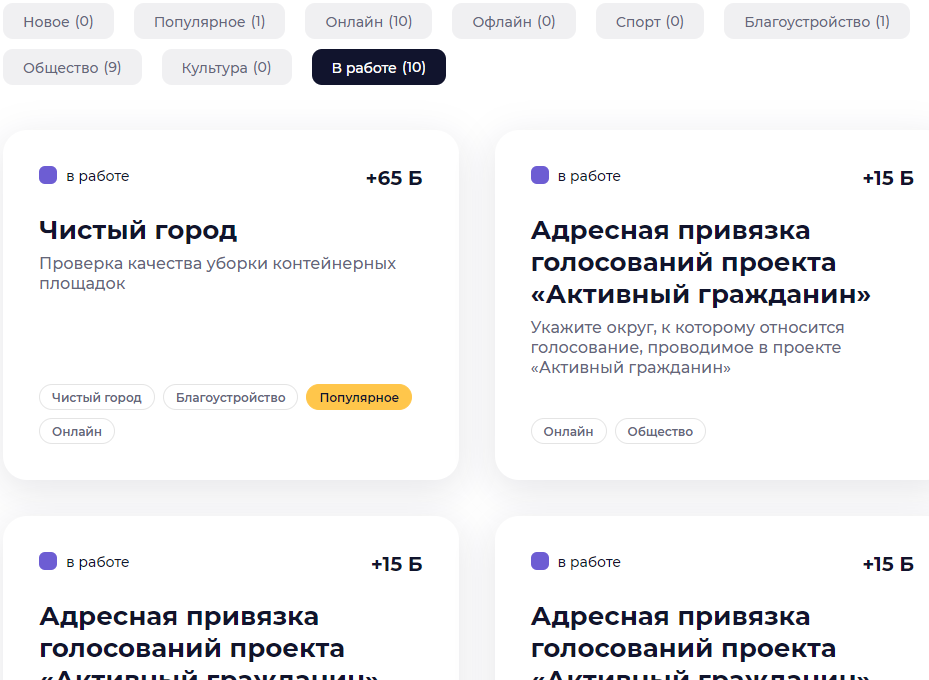Screen dimensions: 929x680
Task: Filter by Благоустройство (1)
Action: (816, 21)
